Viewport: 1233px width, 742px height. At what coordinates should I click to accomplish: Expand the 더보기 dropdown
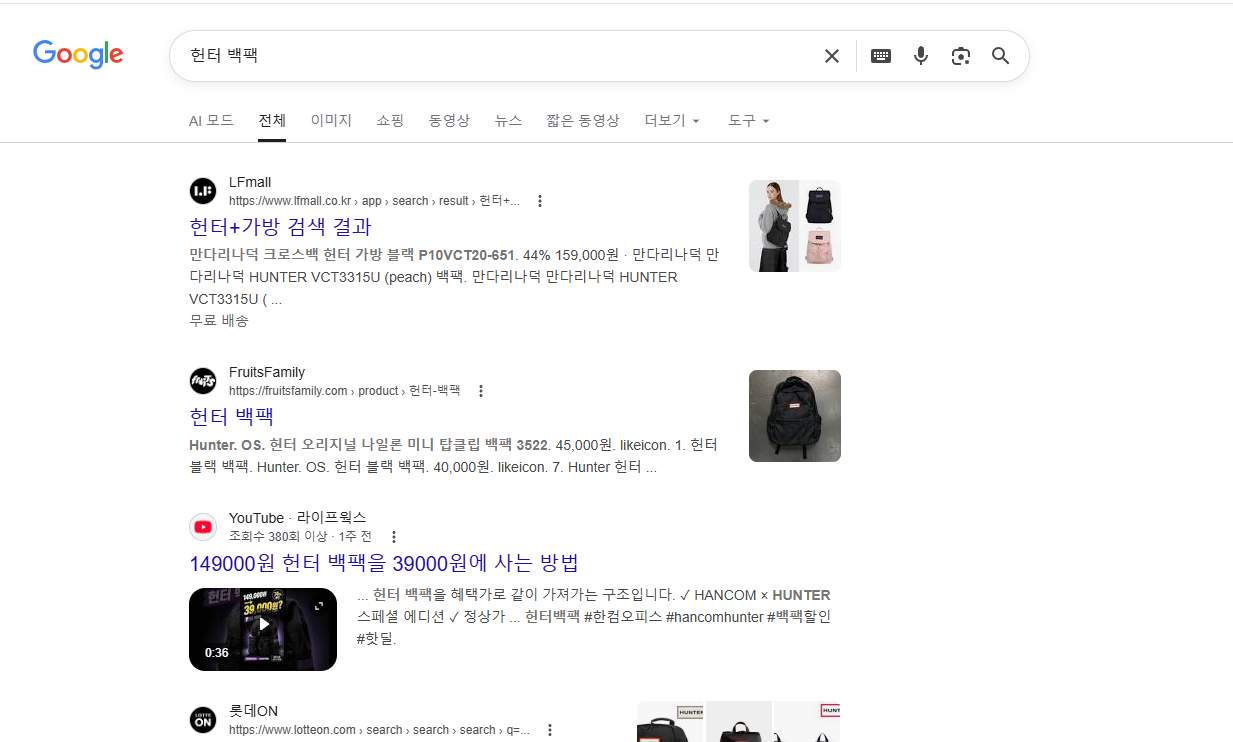tap(672, 121)
